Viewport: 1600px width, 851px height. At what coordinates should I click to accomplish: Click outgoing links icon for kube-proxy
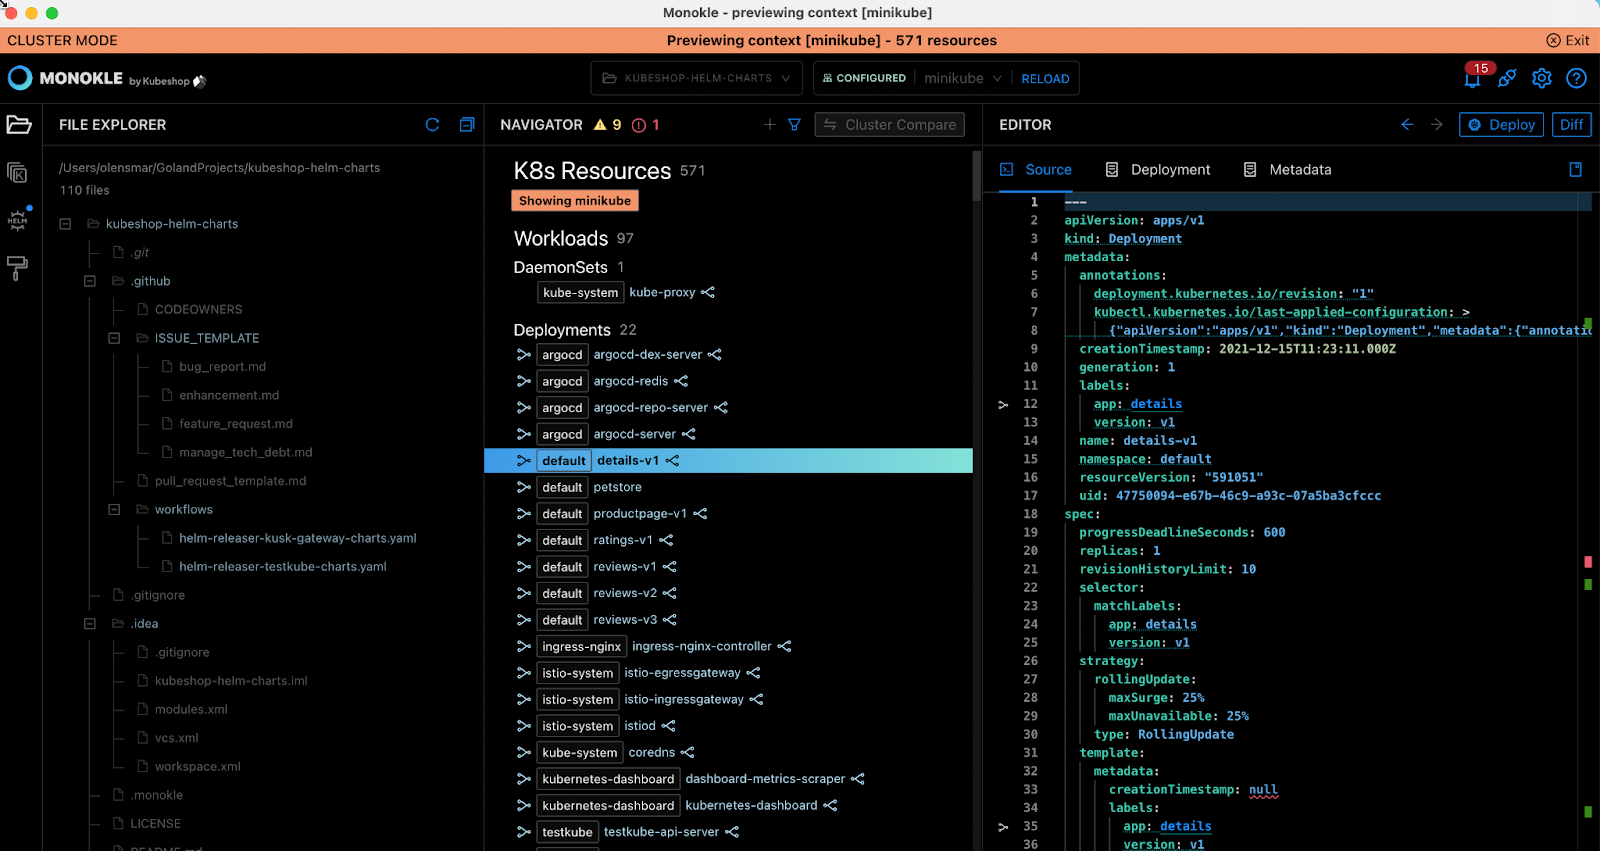tap(708, 293)
